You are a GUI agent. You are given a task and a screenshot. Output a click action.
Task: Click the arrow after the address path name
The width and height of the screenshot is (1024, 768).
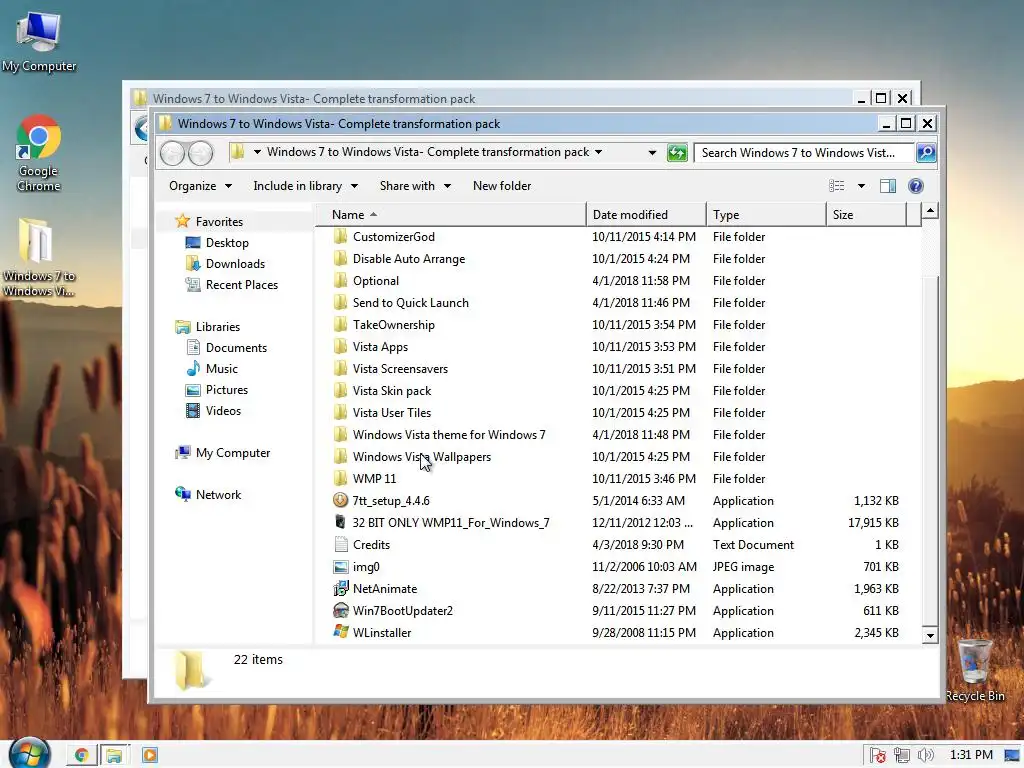(598, 152)
